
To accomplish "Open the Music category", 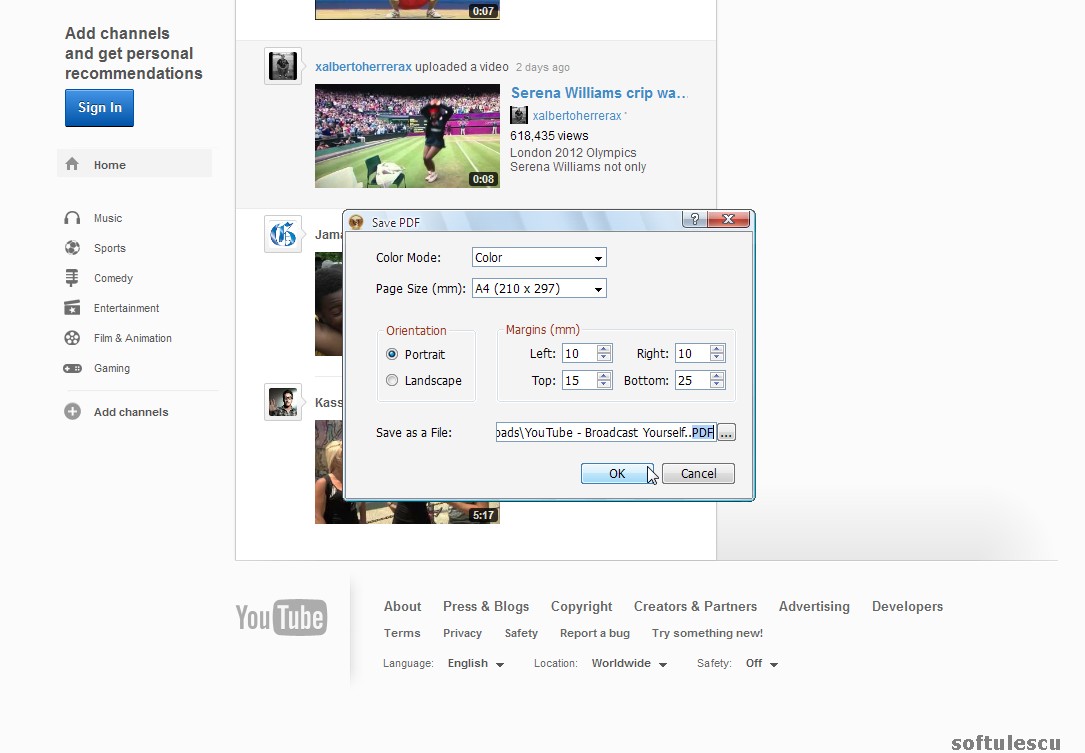I will (x=108, y=218).
